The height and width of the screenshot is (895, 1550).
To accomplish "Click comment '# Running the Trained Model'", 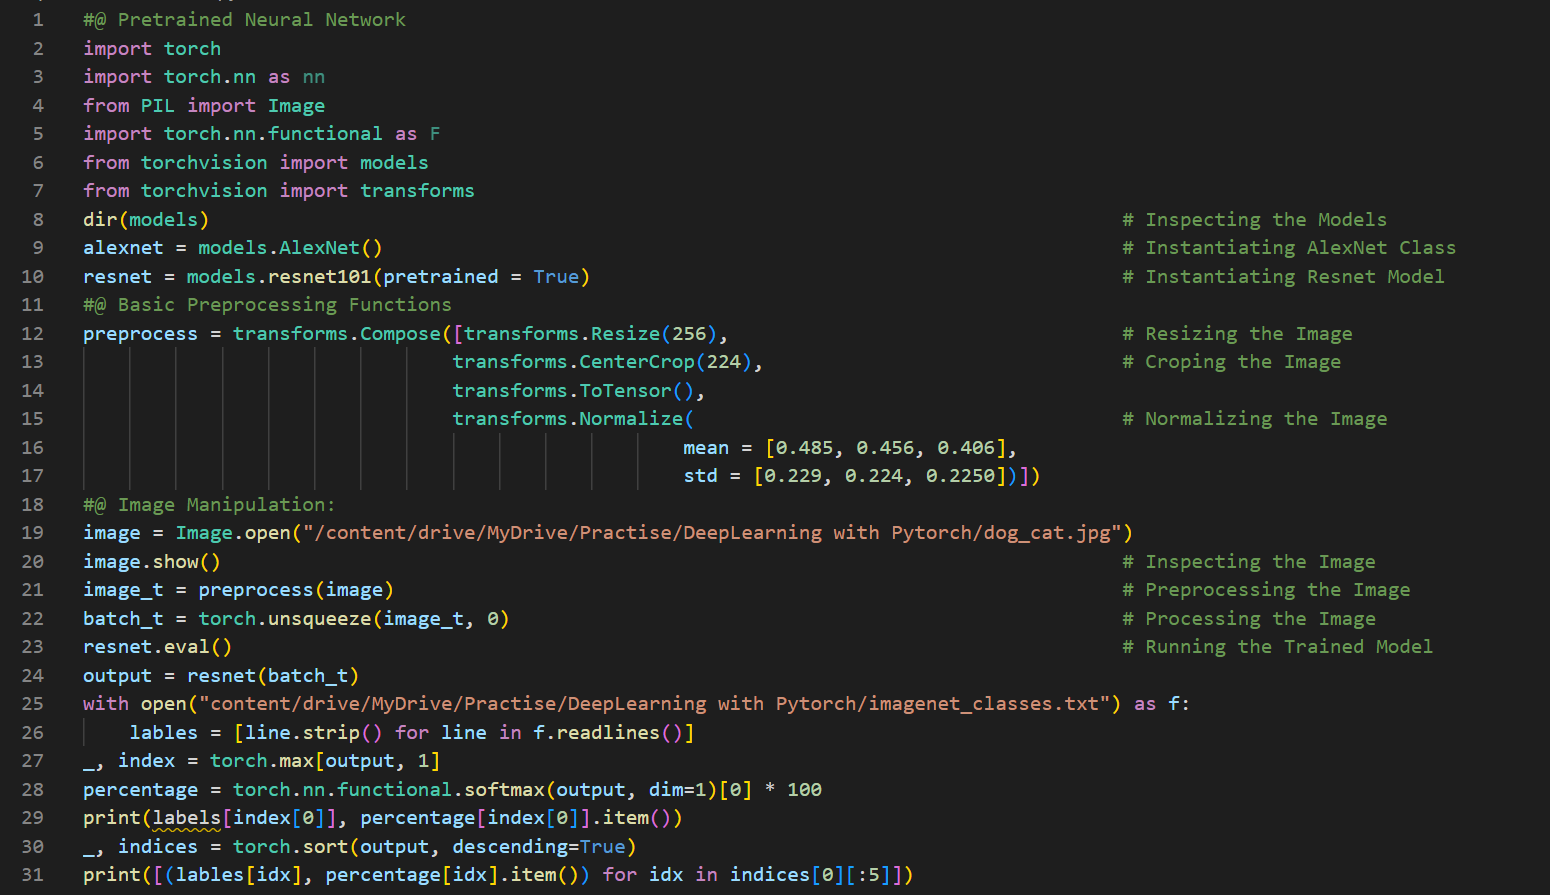I will [x=1277, y=647].
